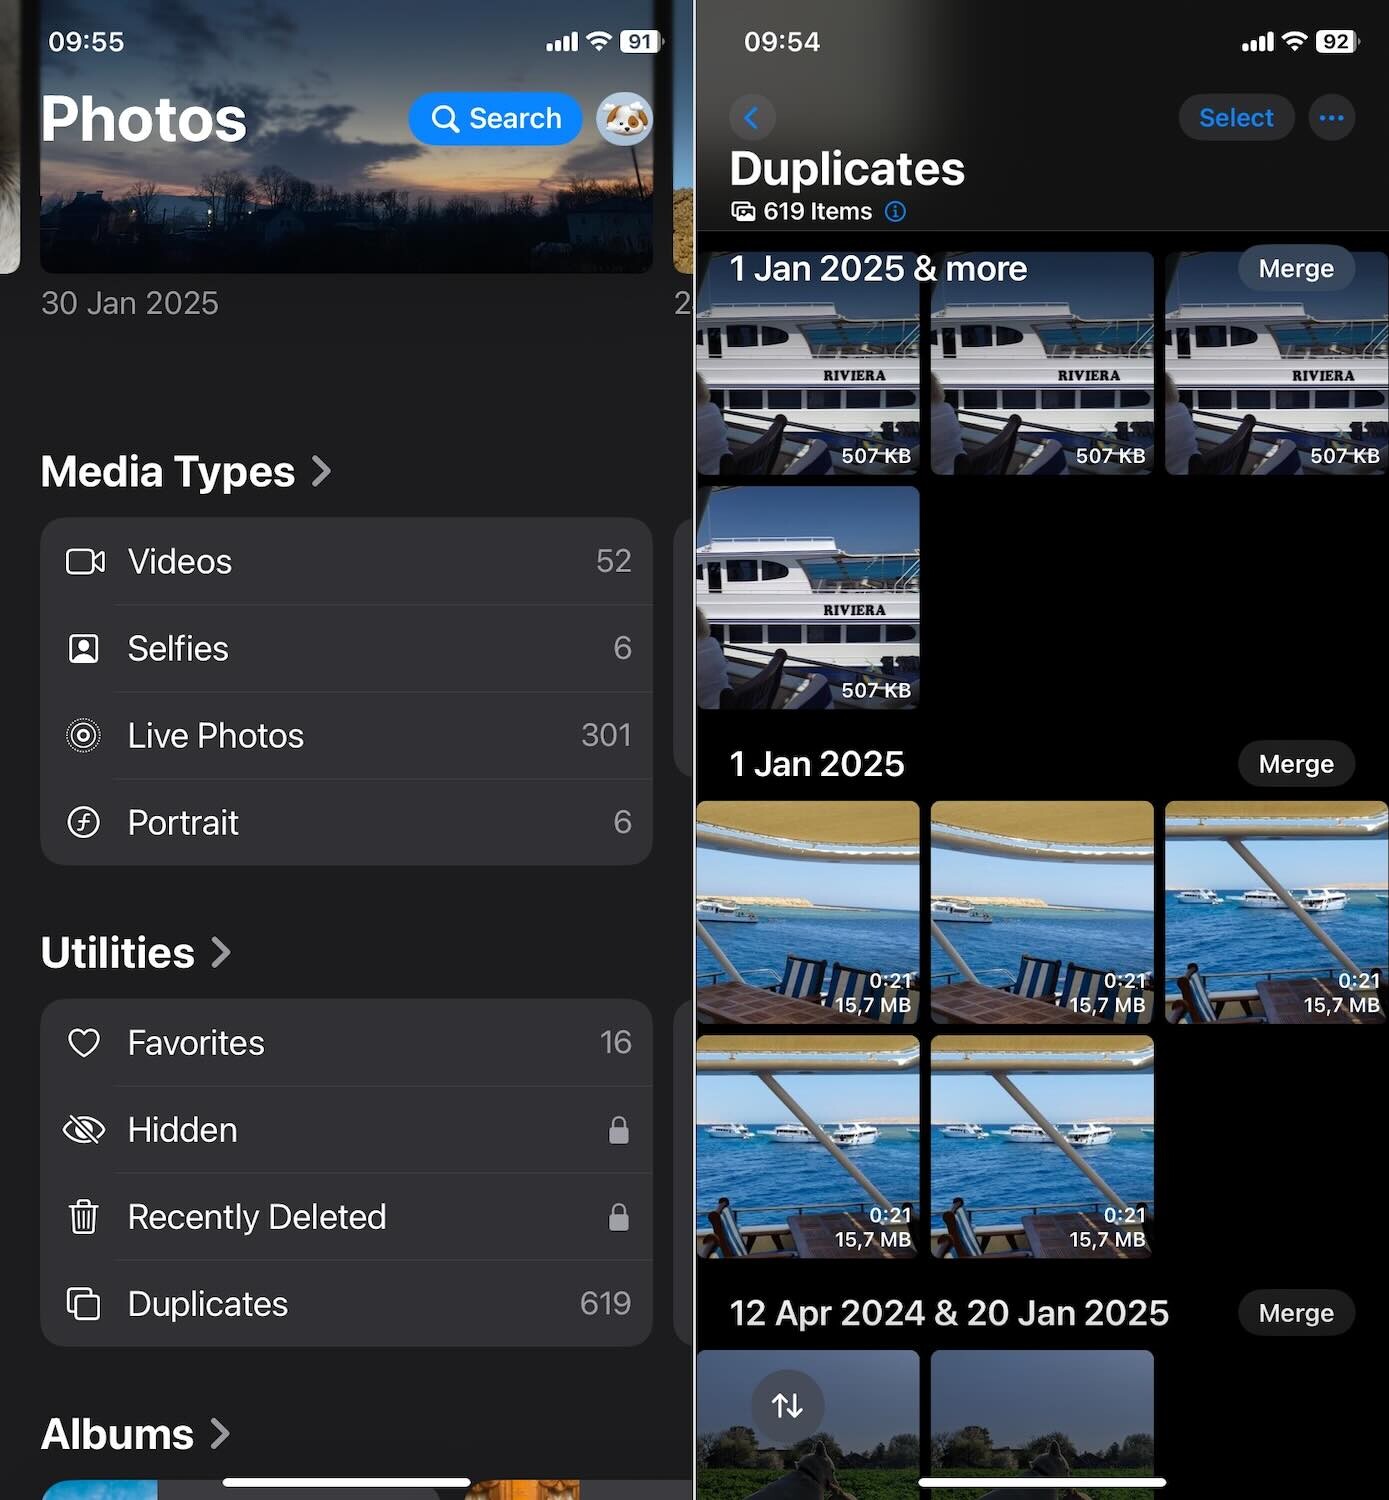Open the third Riviera thumbnail under Merge
Image resolution: width=1389 pixels, height=1500 pixels.
(x=1277, y=363)
